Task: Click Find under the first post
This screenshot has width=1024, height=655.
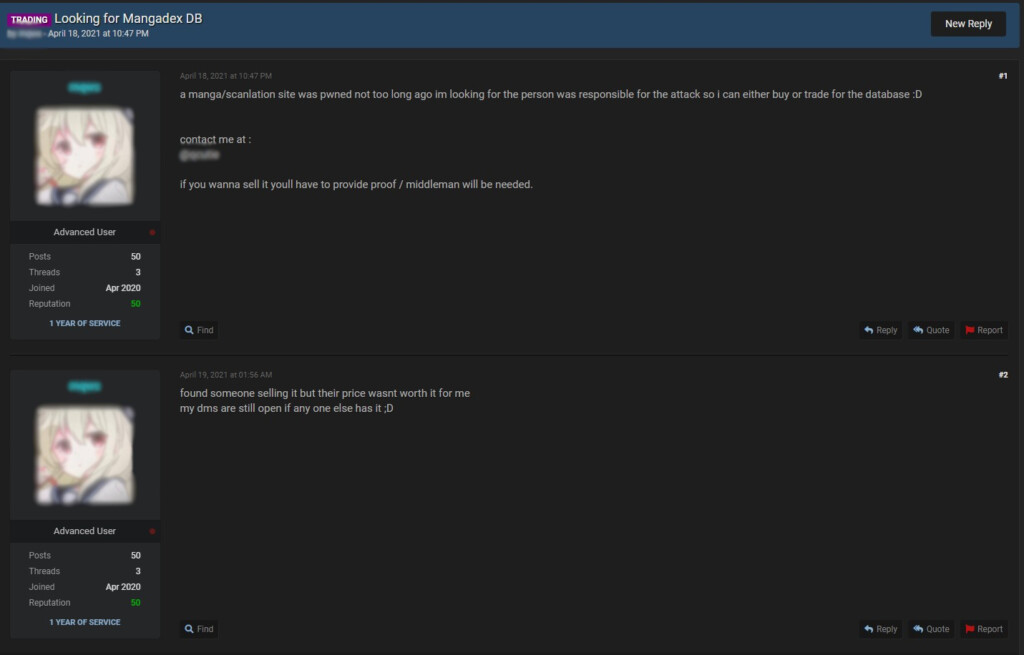Action: (199, 330)
